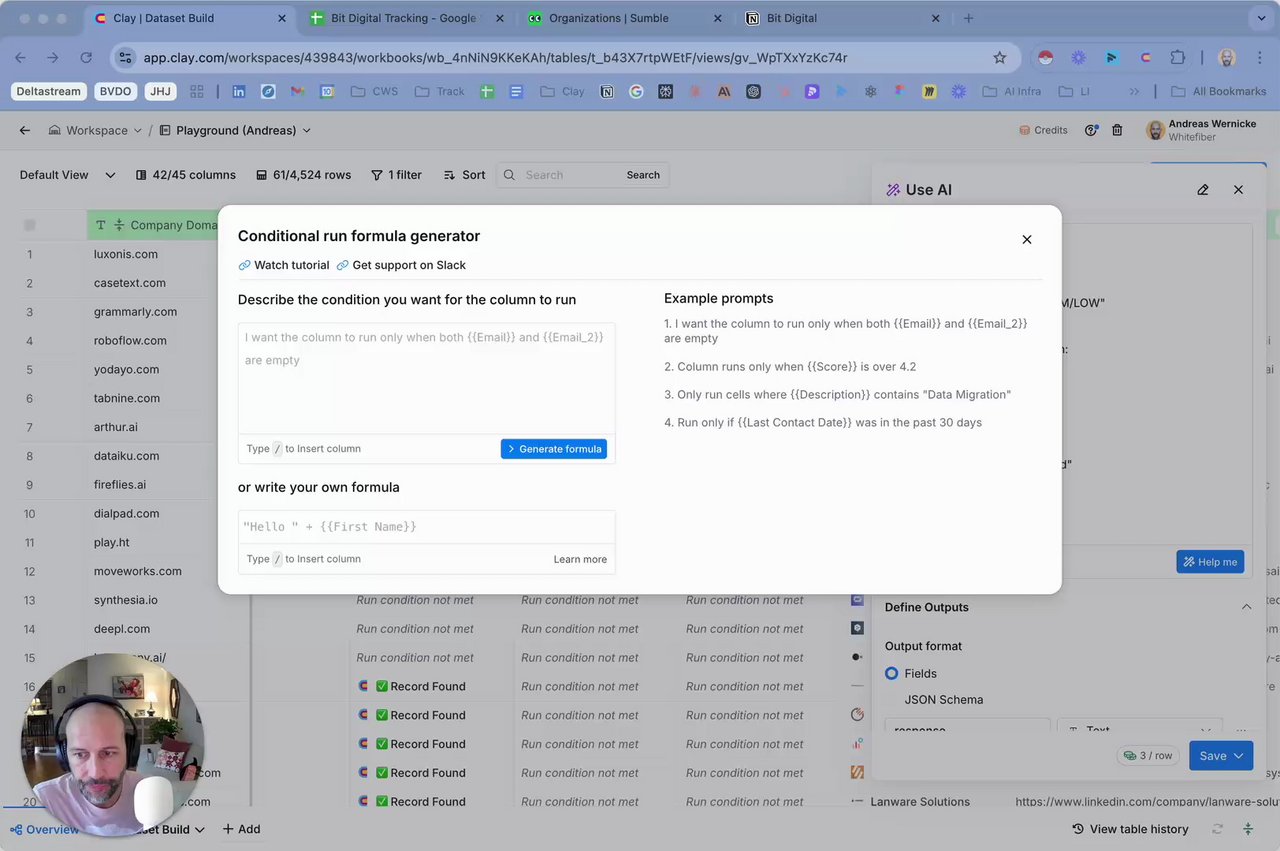Click the help icon beside Credits
Screen dimensions: 1280x851
tap(1091, 130)
